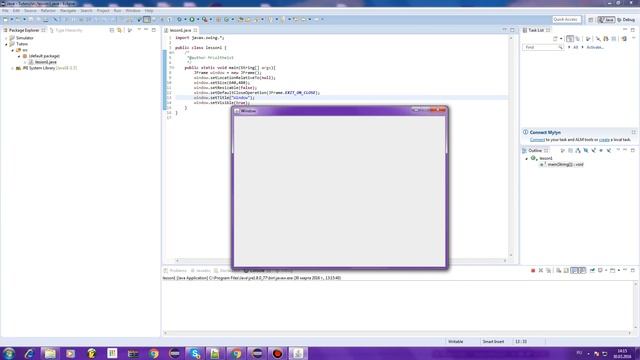The width and height of the screenshot is (640, 360).
Task: Select lesson1.java in Package Explorer
Action: click(x=43, y=62)
